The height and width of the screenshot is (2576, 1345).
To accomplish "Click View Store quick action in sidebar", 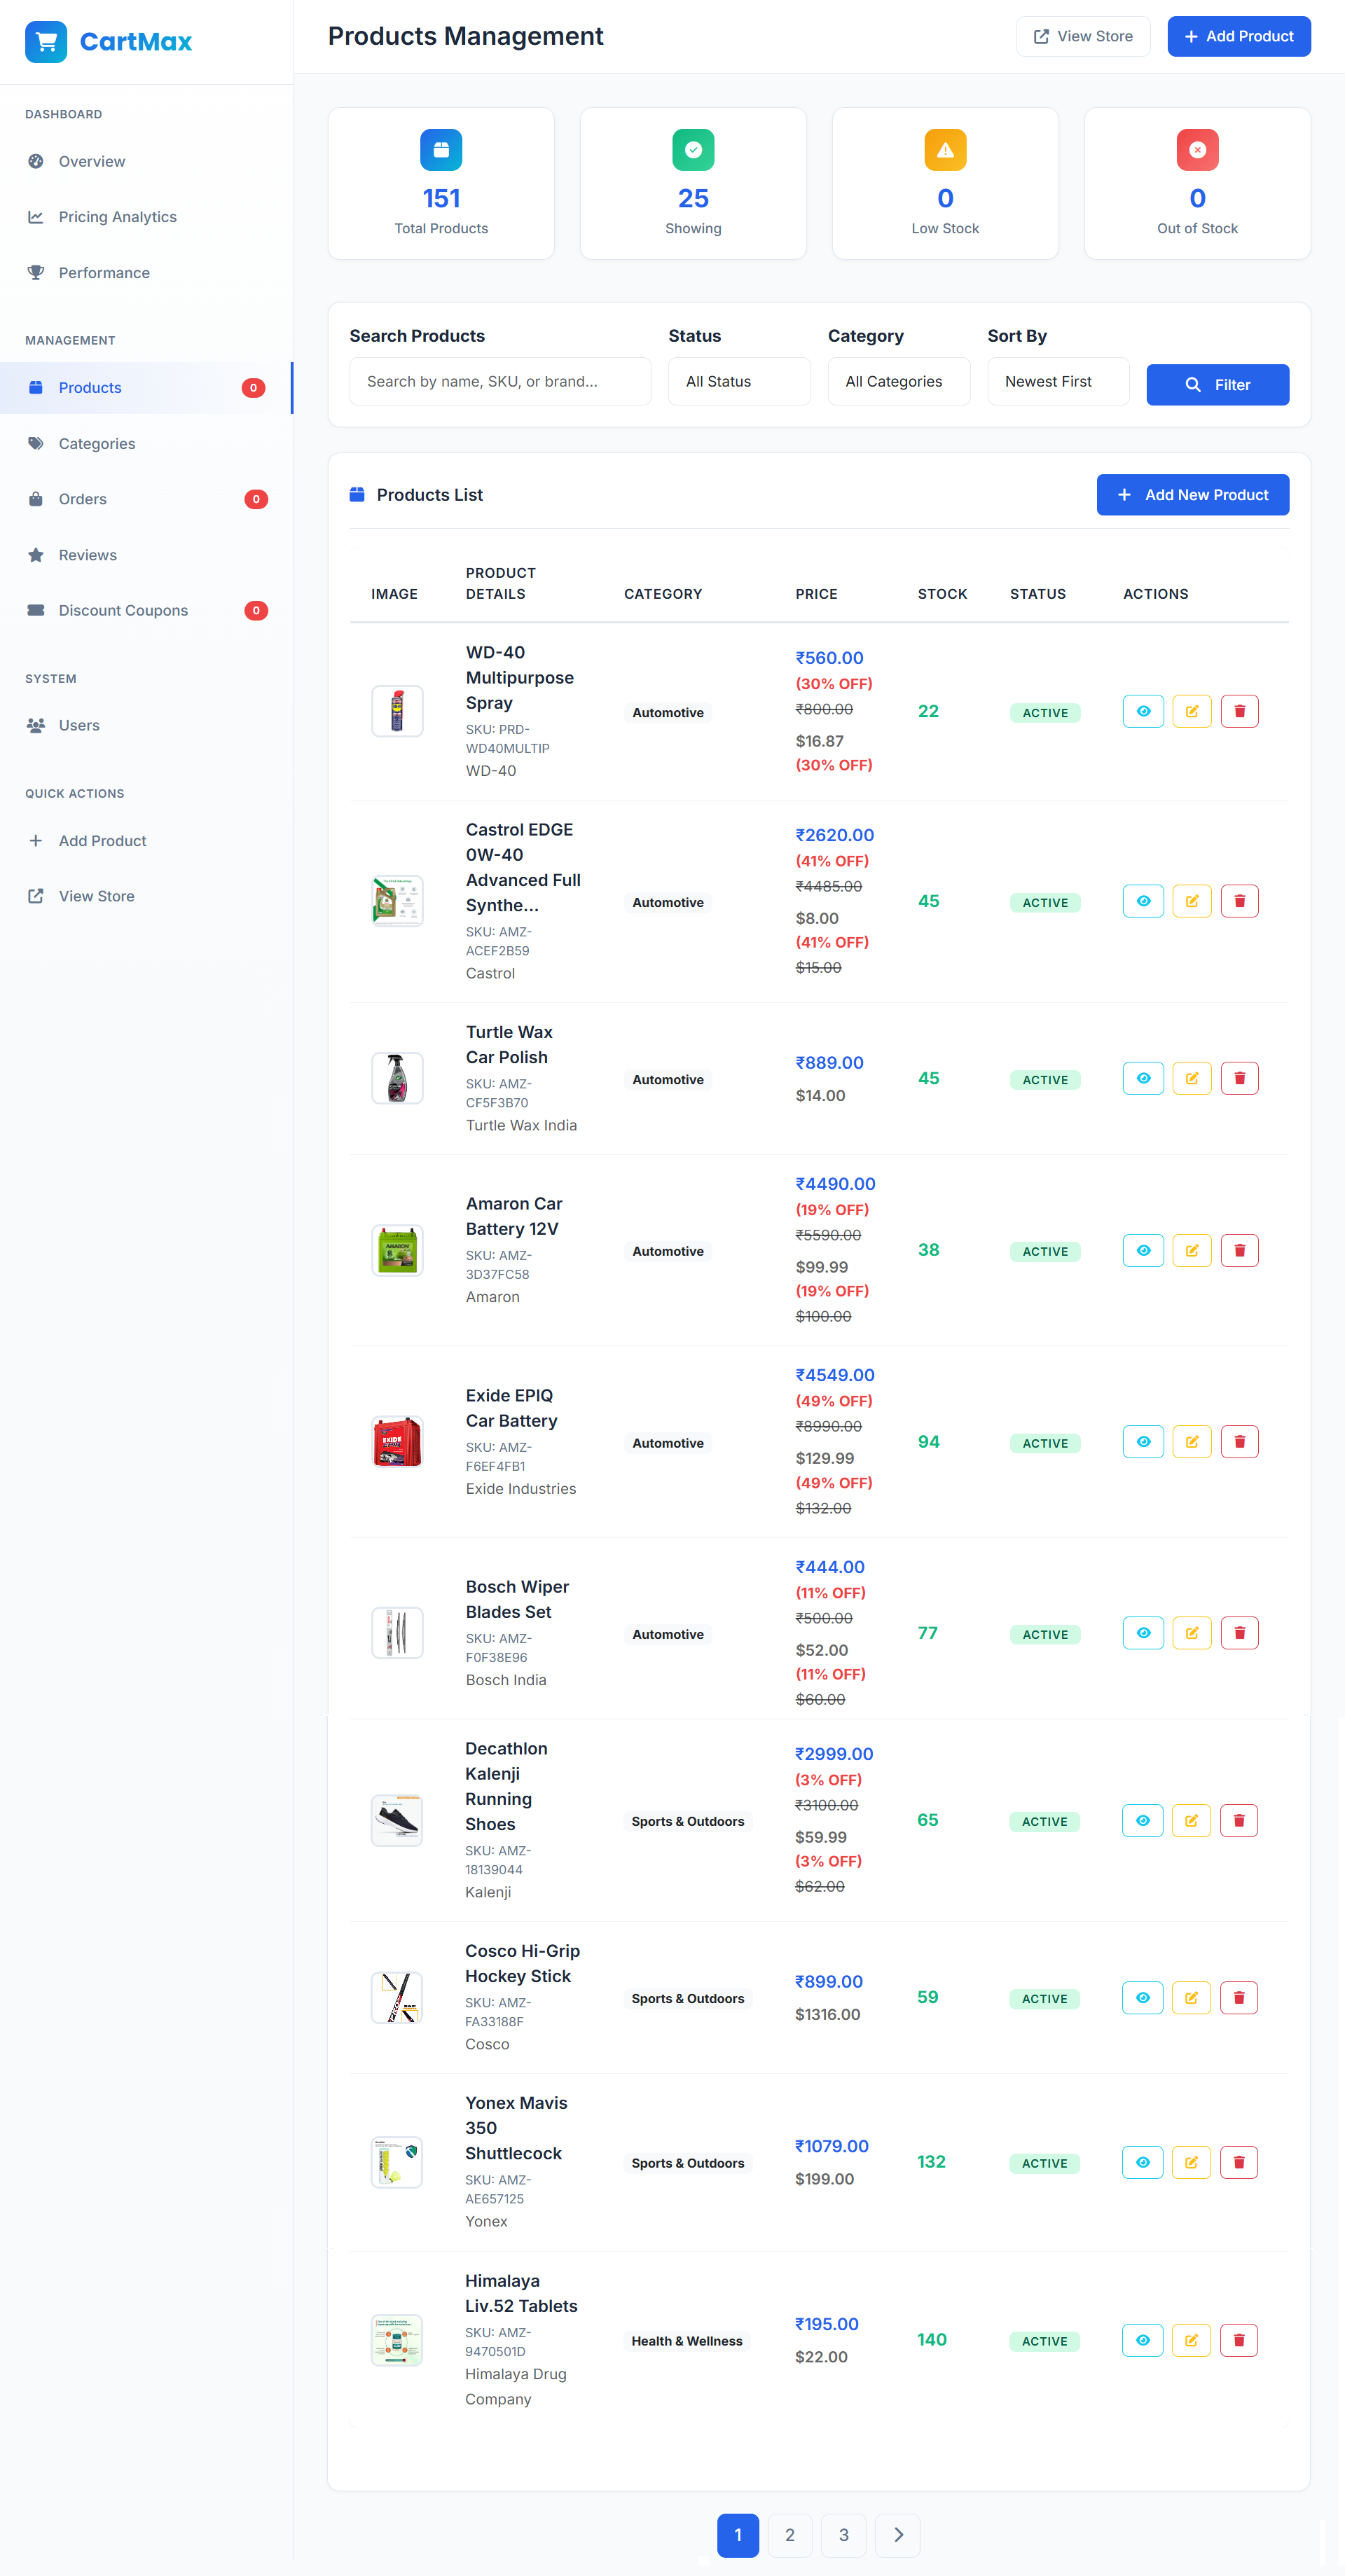I will tap(146, 896).
